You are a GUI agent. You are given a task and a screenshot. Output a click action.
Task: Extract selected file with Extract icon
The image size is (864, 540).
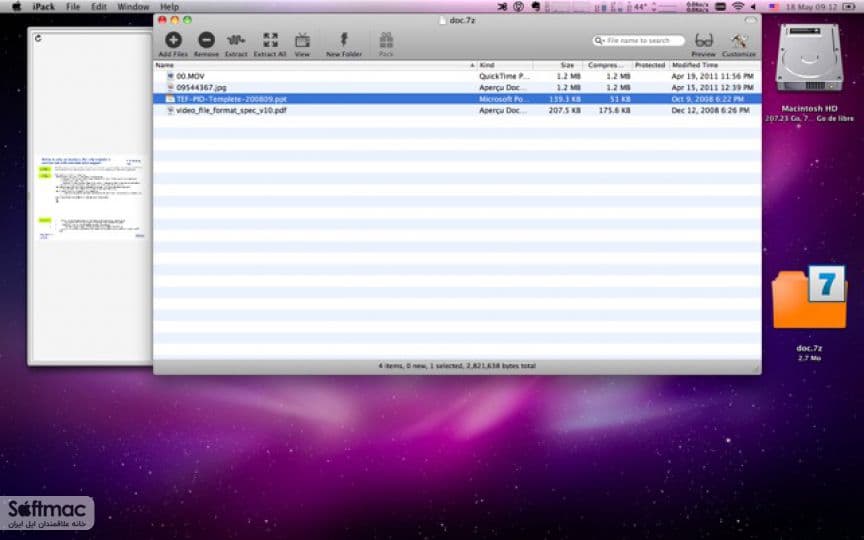236,40
